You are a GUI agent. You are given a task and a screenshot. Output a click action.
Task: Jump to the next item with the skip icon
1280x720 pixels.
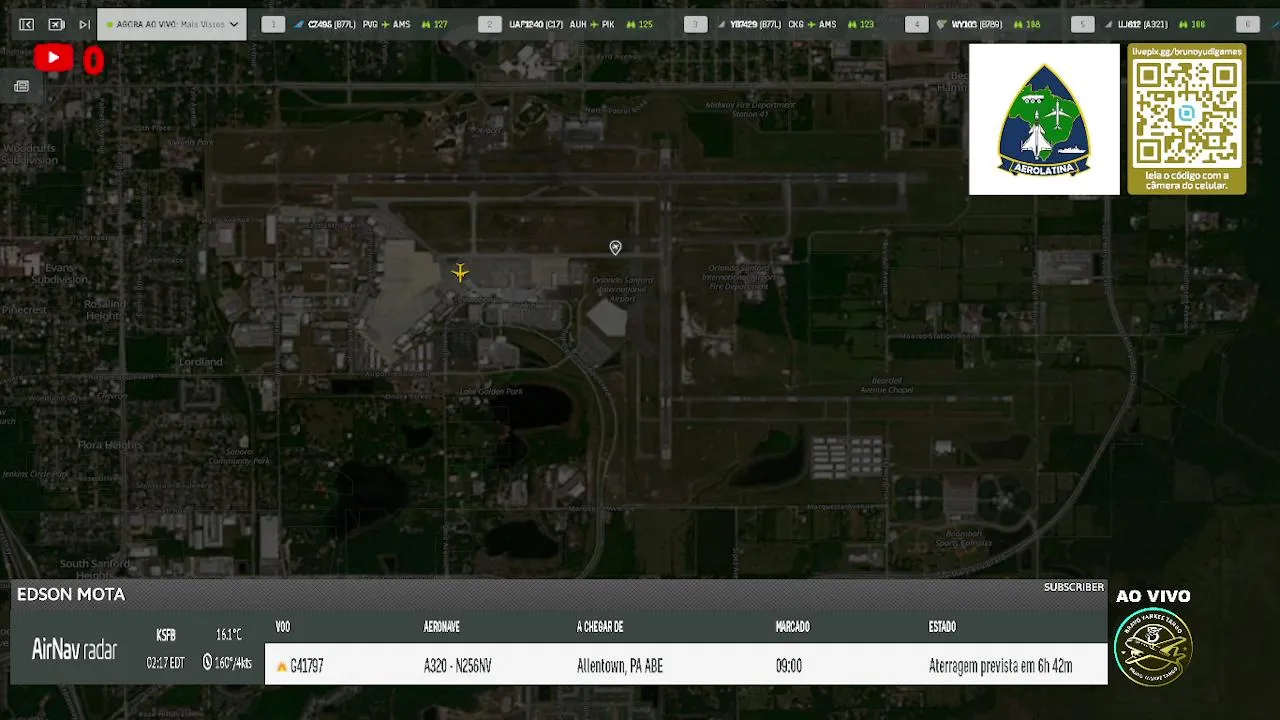tap(85, 24)
